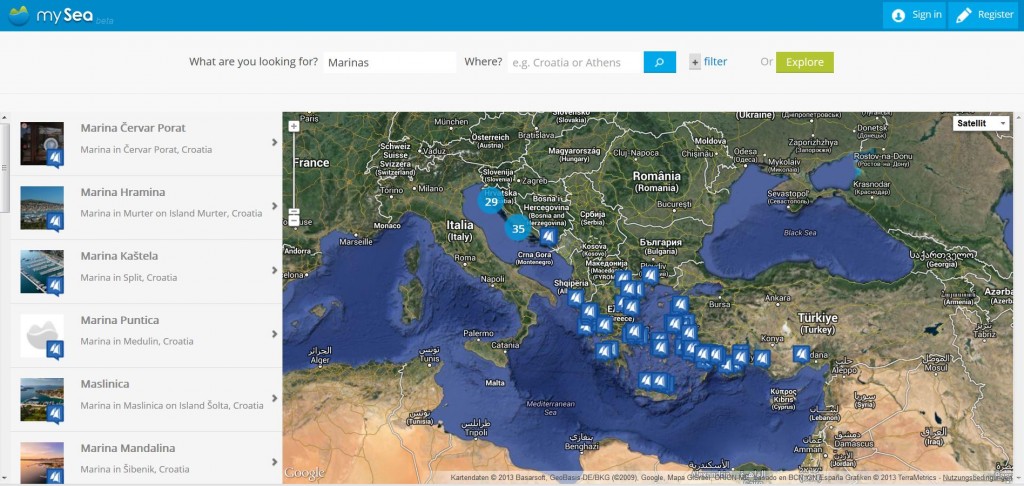Focus the Marinas search field
Viewport: 1024px width, 486px height.
pos(390,63)
